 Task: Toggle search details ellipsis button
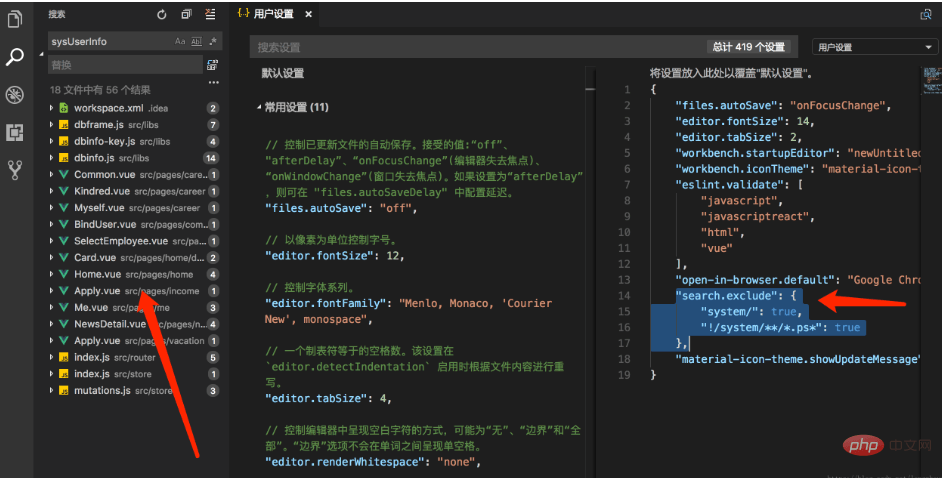[x=213, y=82]
